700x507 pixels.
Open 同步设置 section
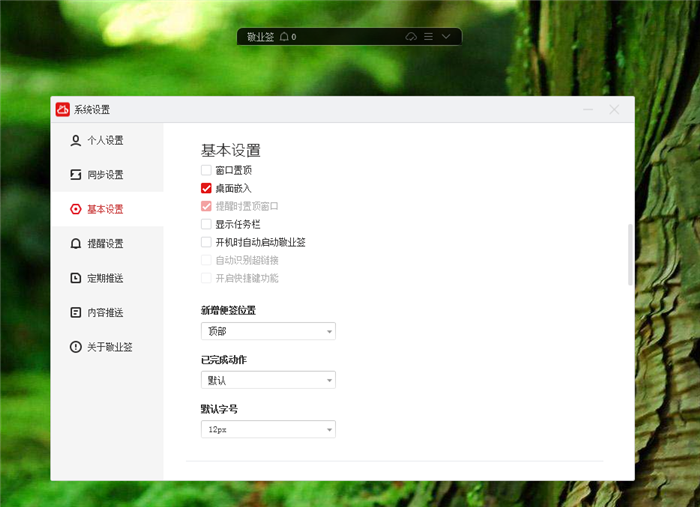[107, 175]
